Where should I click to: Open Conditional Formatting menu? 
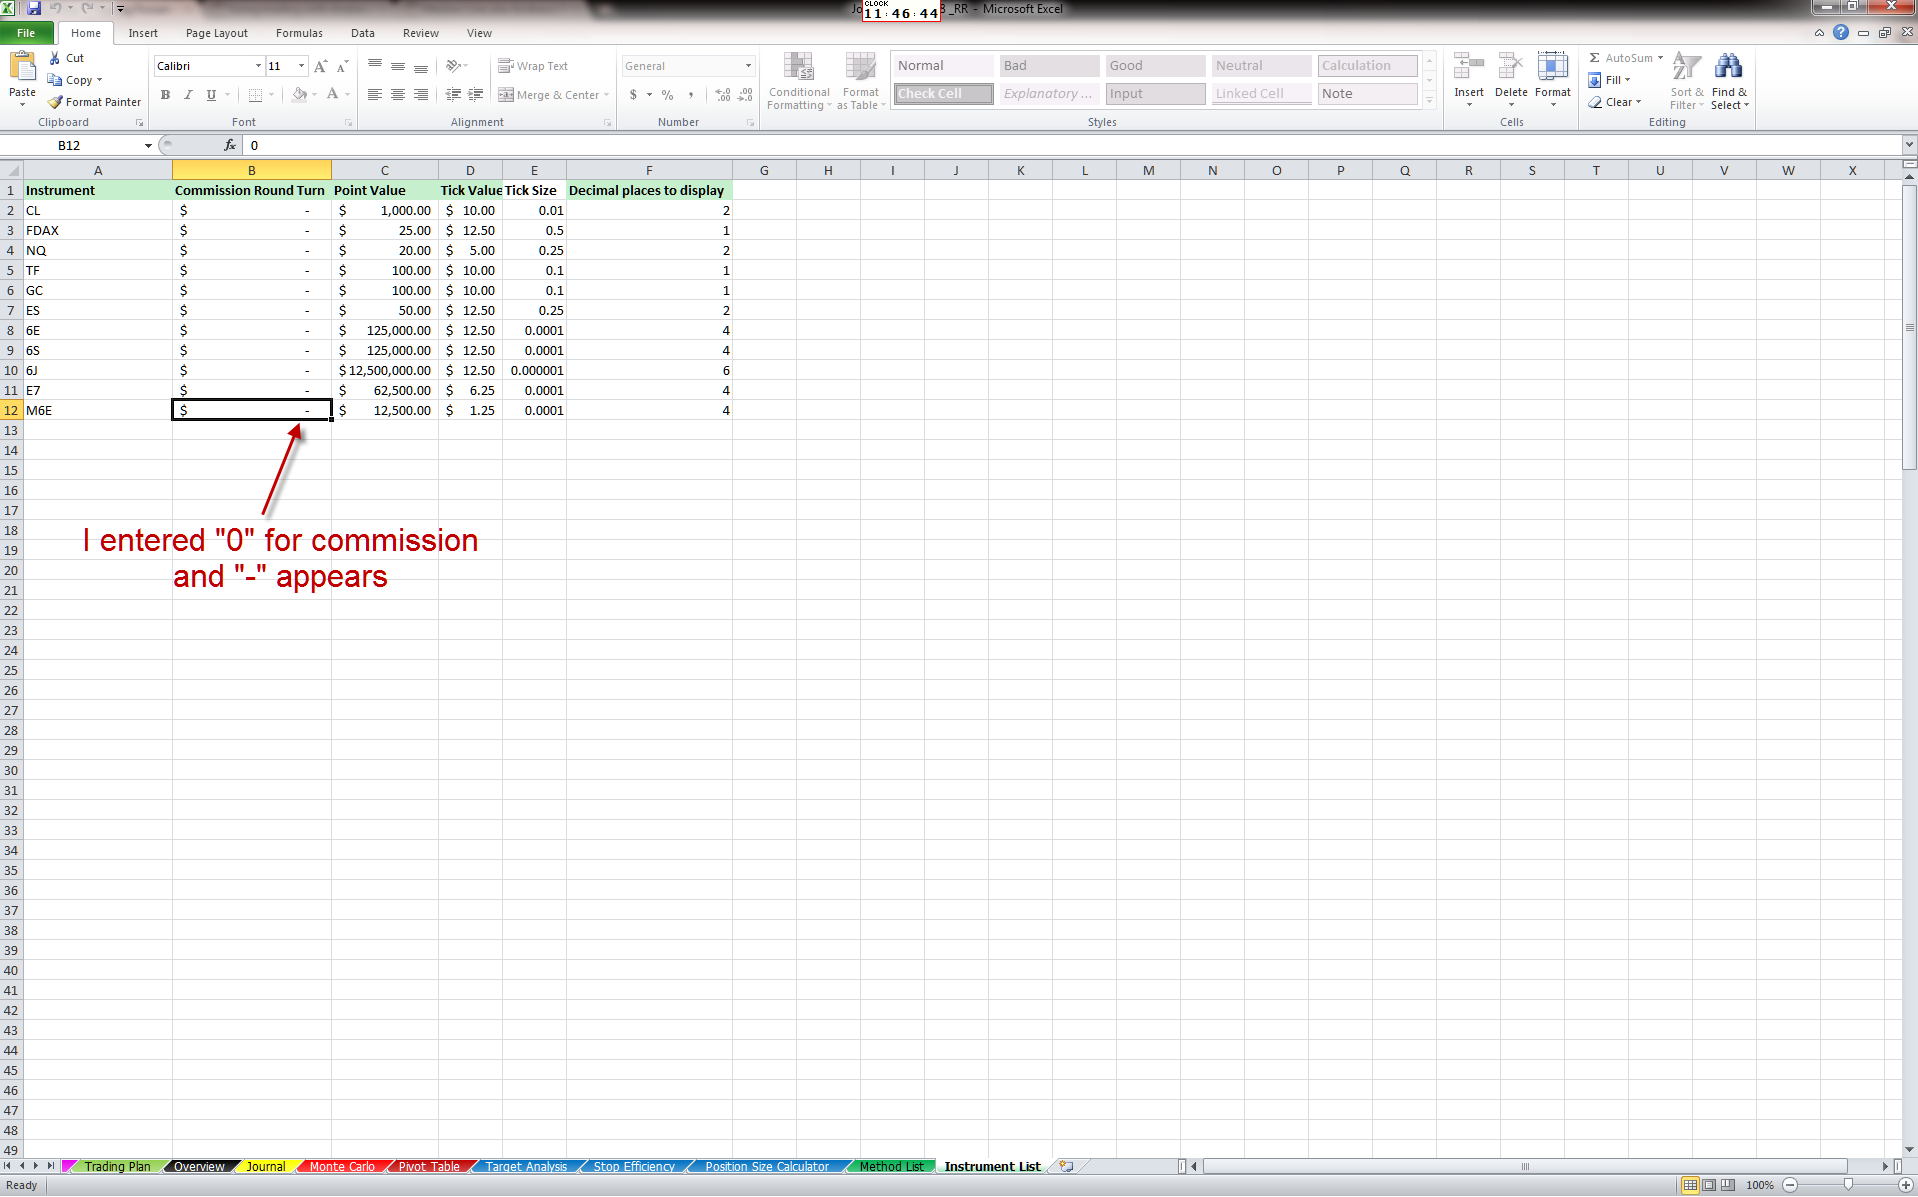pos(799,82)
